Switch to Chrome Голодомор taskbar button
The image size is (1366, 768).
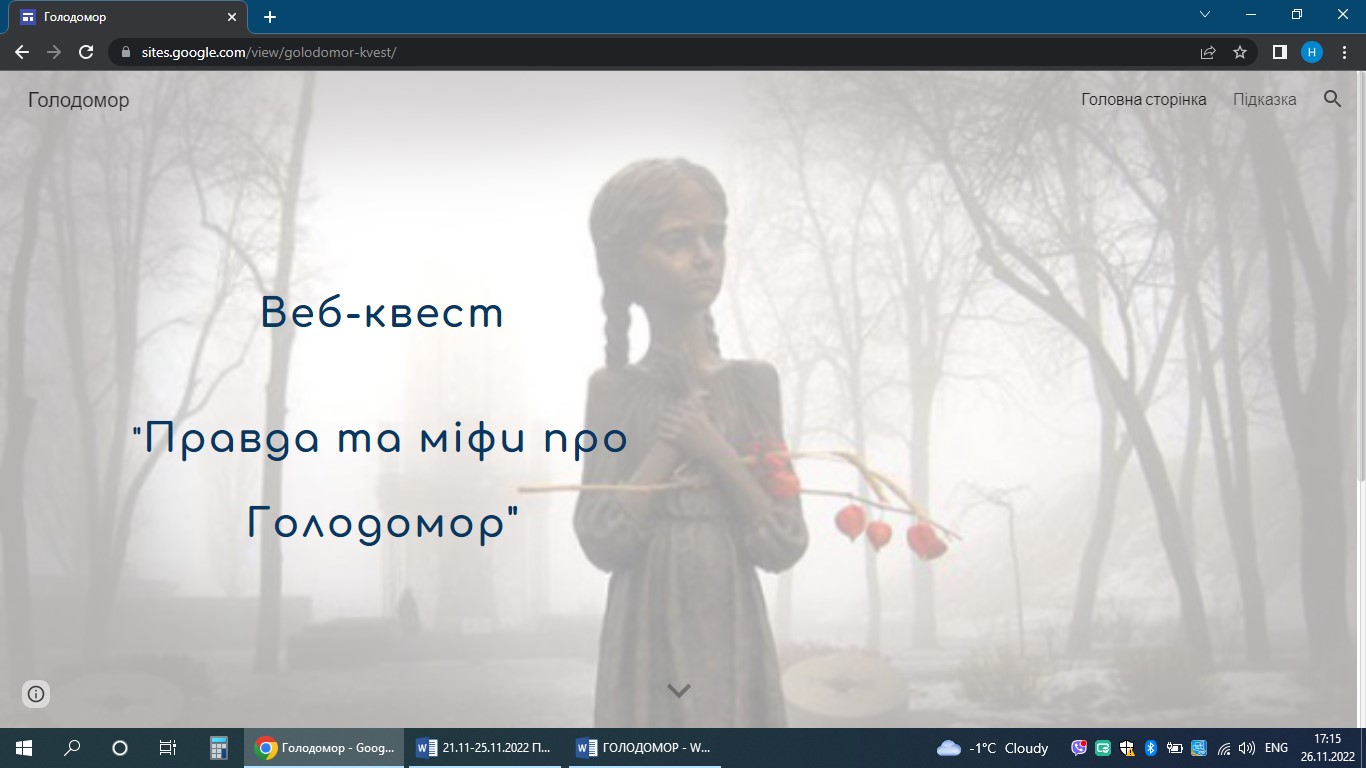(325, 748)
